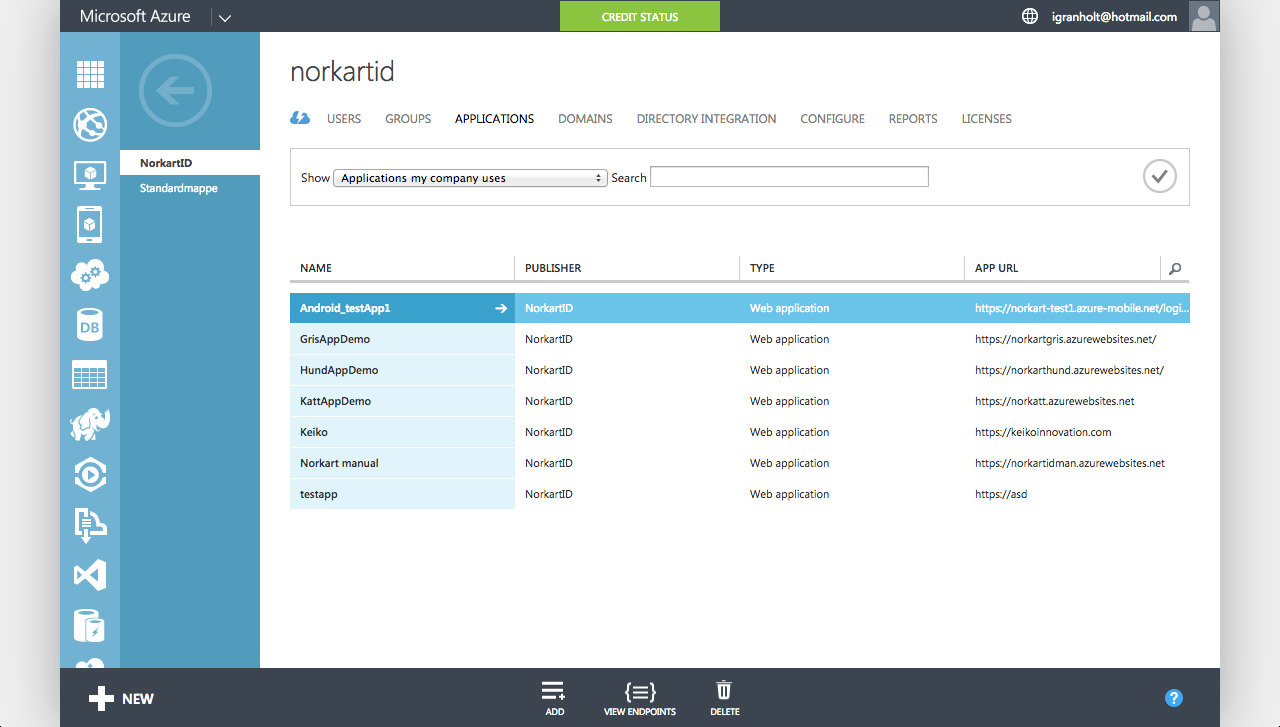Open the SQL Databases DB icon

click(90, 325)
